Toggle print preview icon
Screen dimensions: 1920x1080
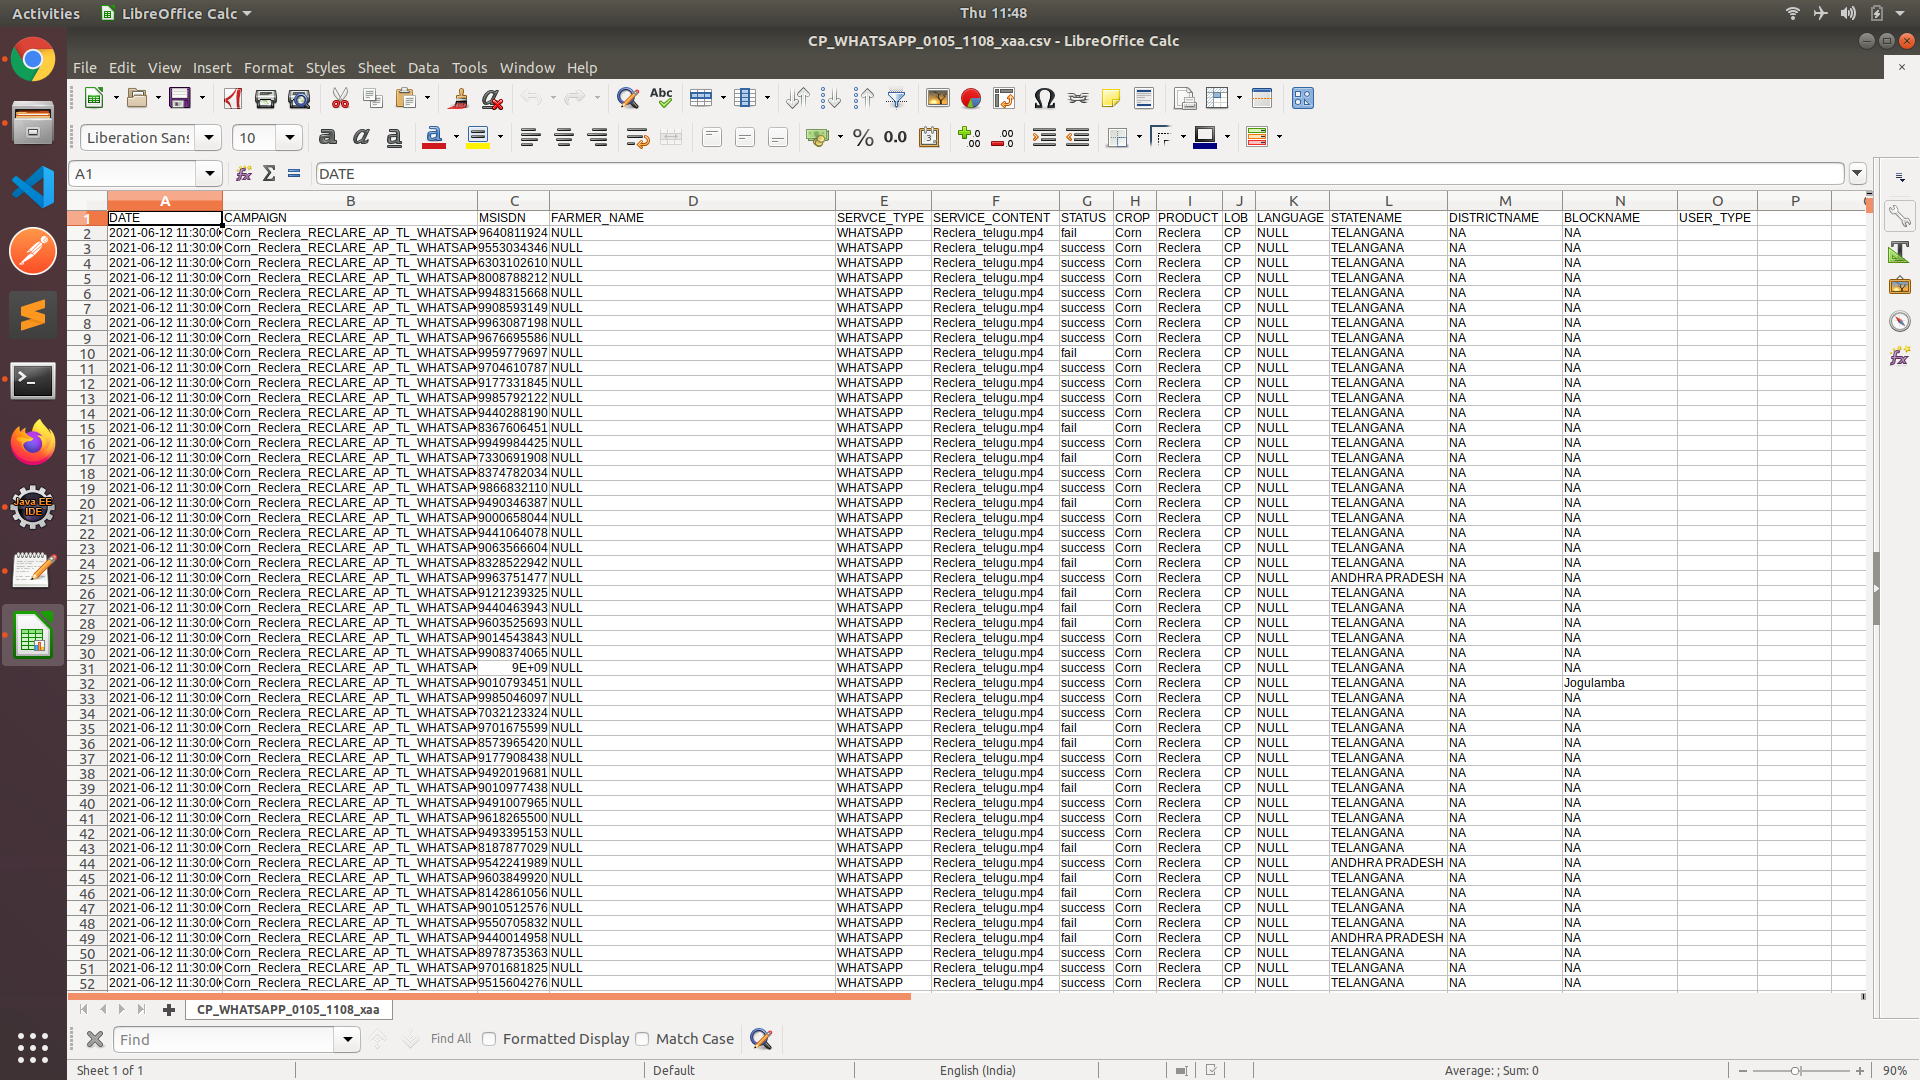299,98
